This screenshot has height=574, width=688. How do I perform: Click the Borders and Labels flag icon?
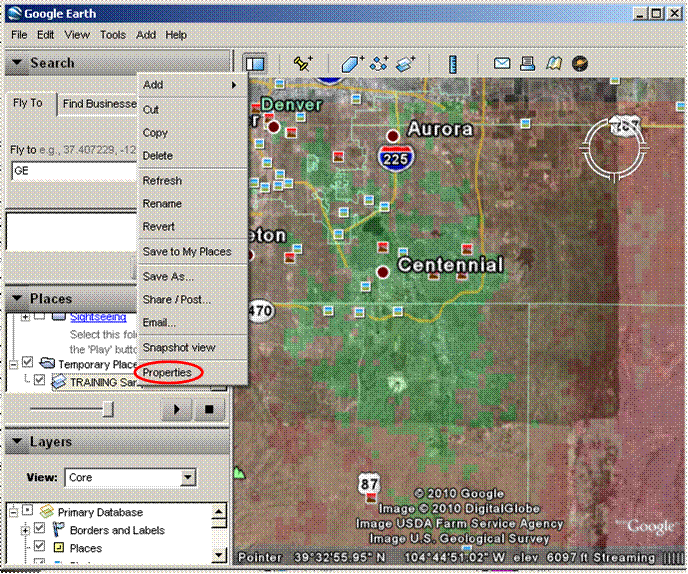coord(58,530)
